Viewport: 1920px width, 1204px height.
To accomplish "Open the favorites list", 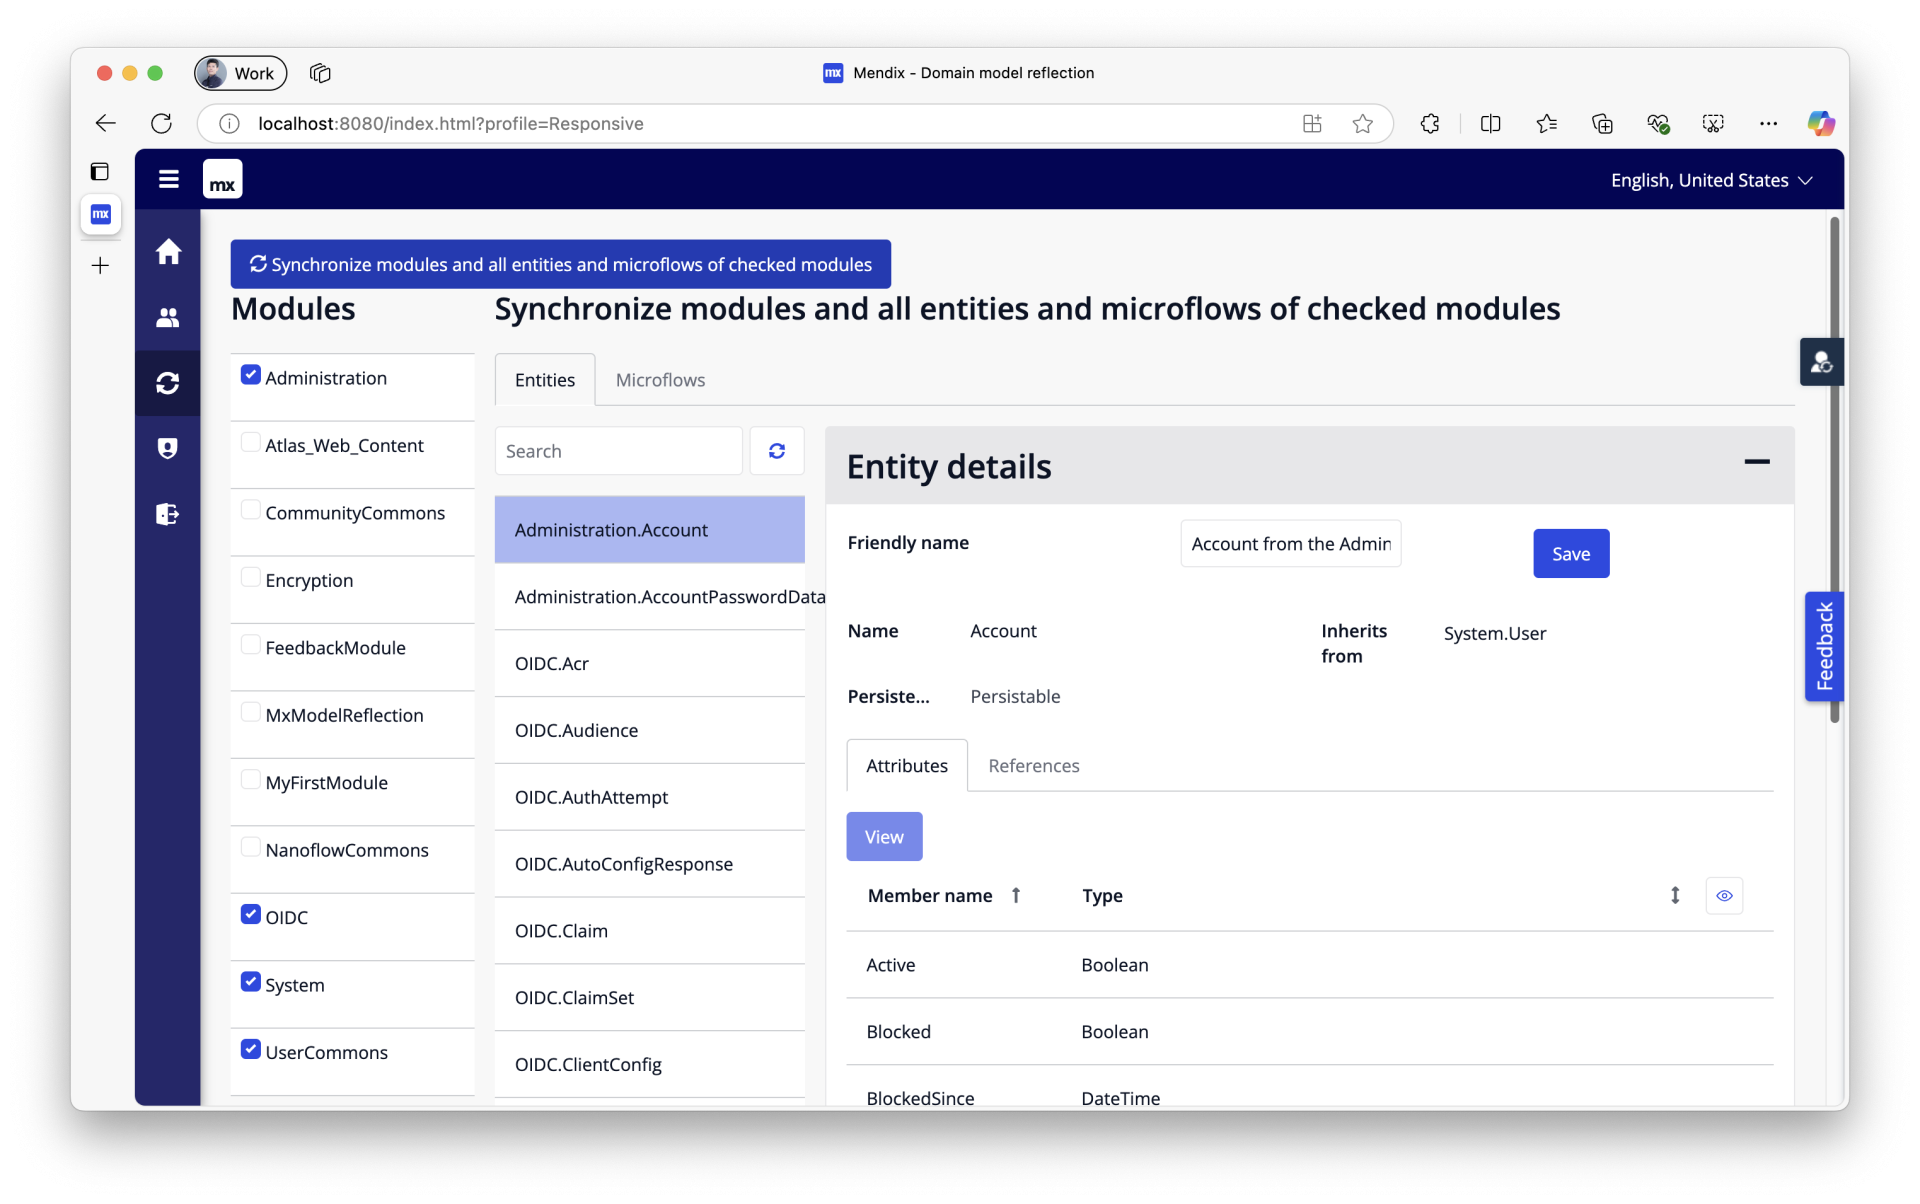I will [1546, 123].
